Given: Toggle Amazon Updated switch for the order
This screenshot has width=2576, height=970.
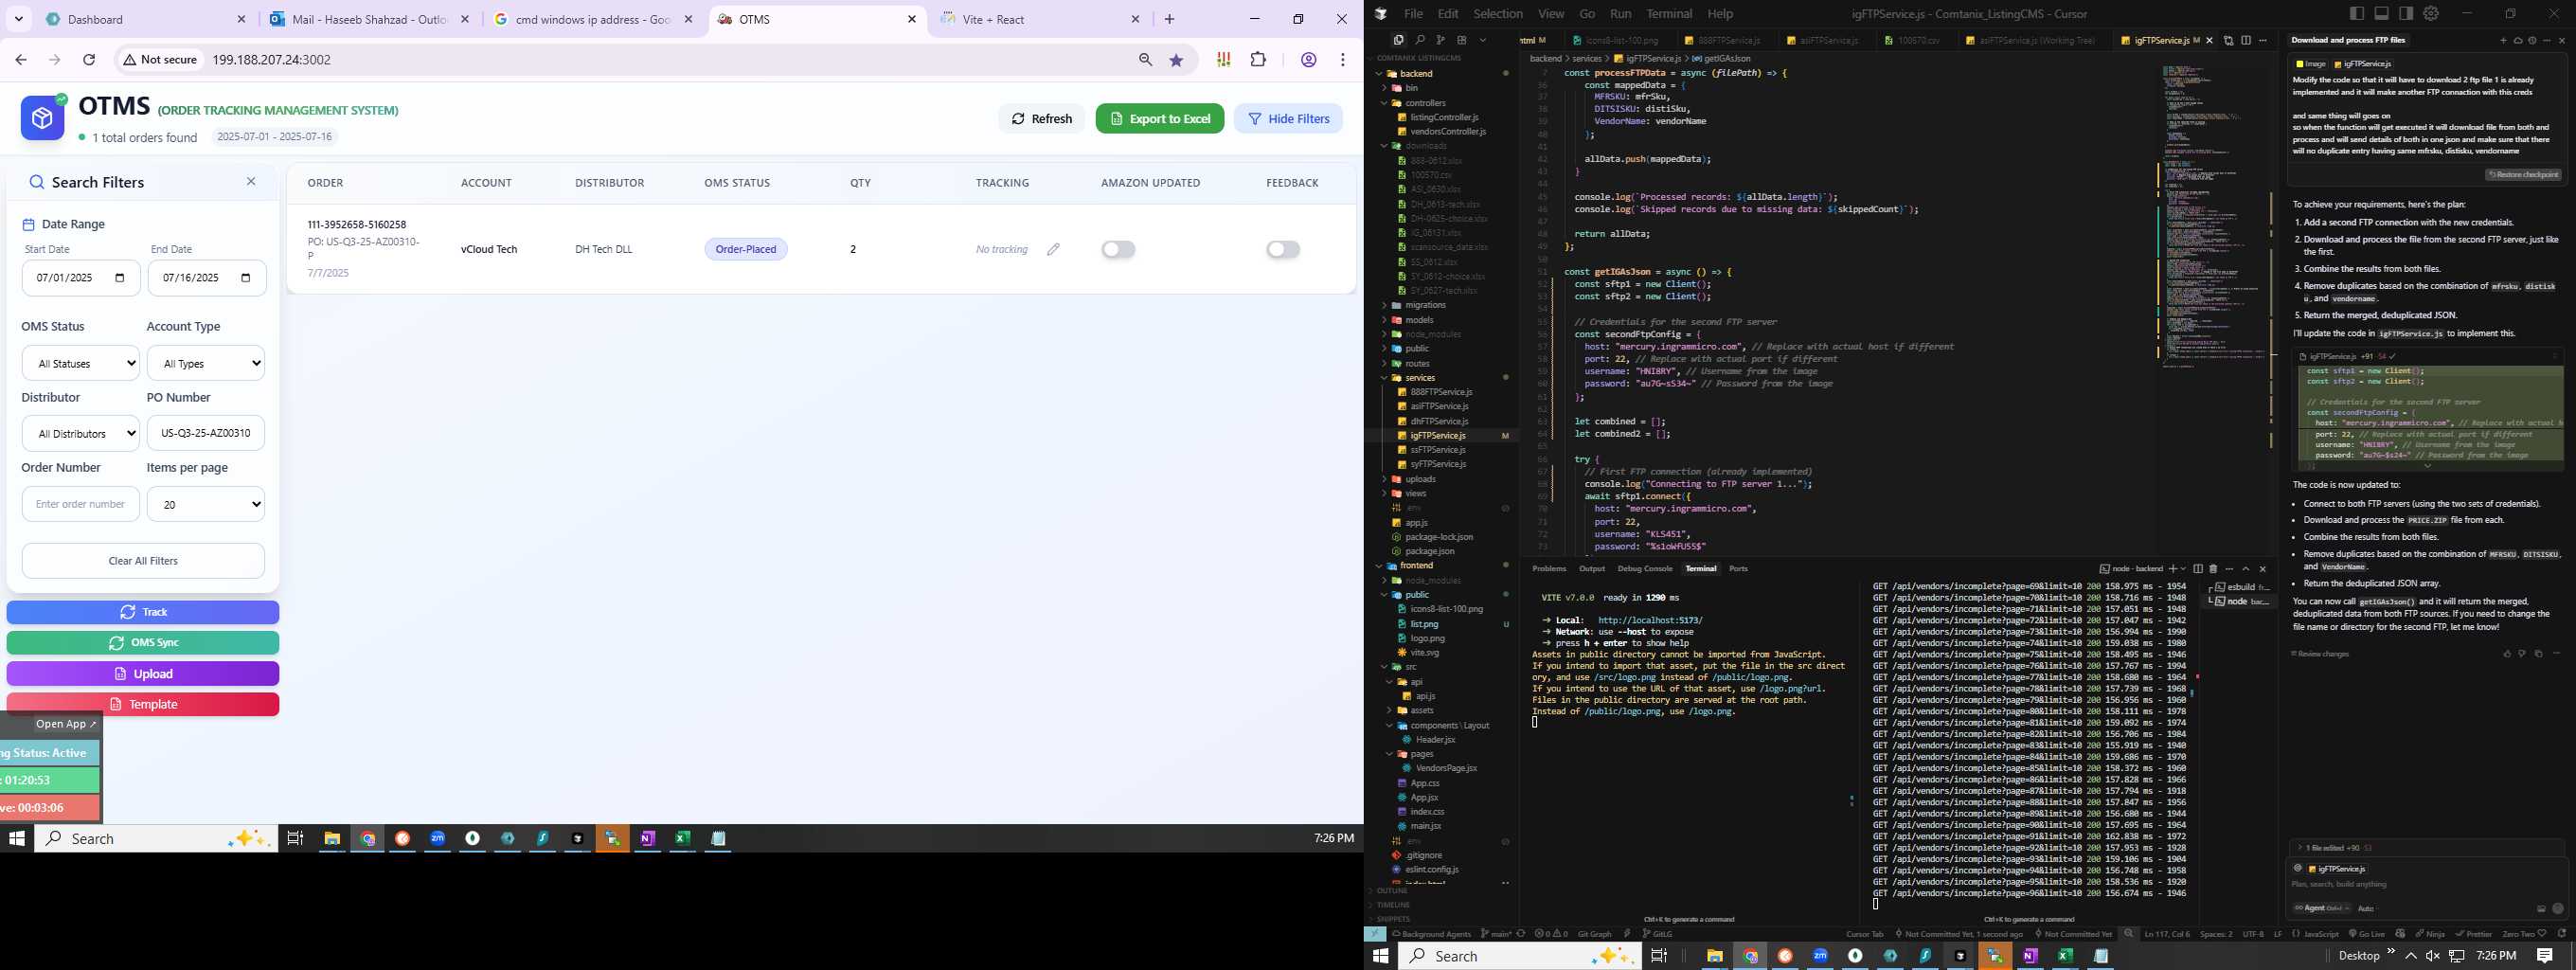Looking at the screenshot, I should click(x=1118, y=249).
